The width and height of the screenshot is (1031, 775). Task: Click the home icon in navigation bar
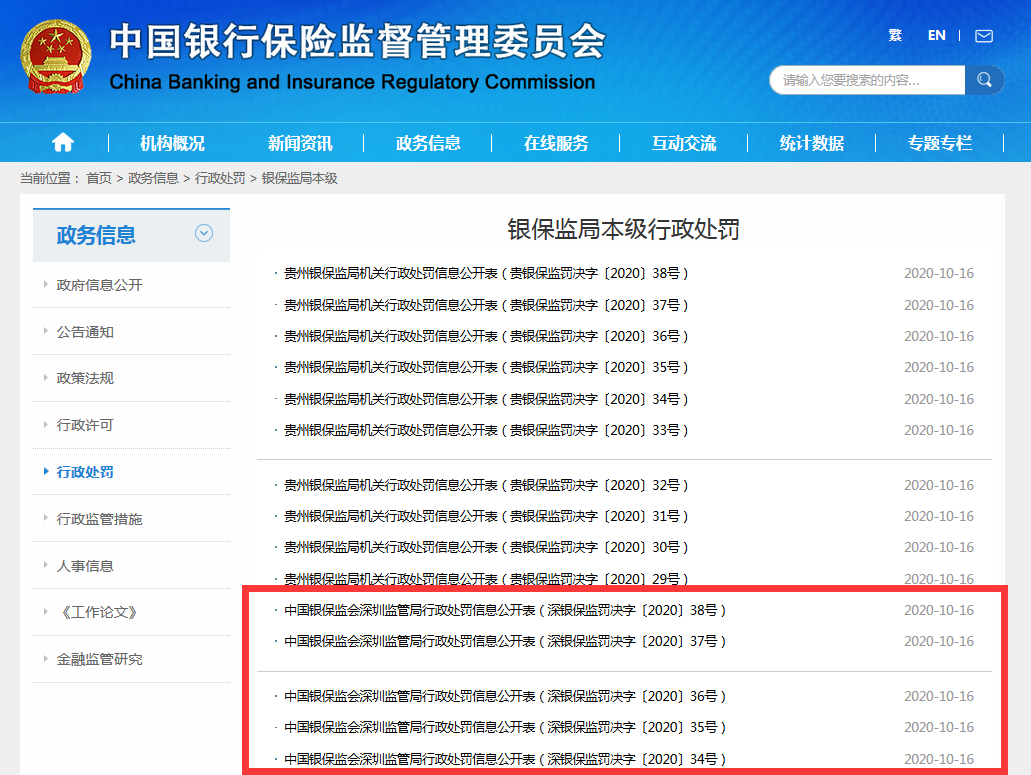[x=63, y=142]
